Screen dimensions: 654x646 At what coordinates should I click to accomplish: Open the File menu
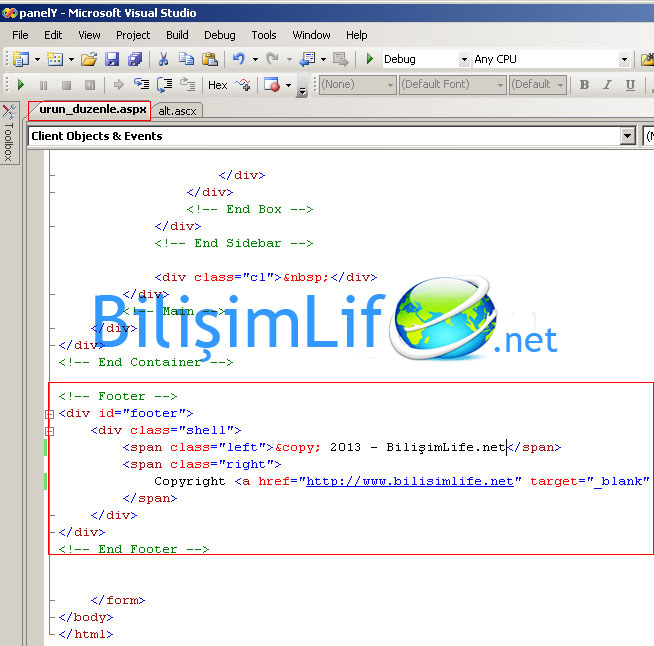(20, 35)
